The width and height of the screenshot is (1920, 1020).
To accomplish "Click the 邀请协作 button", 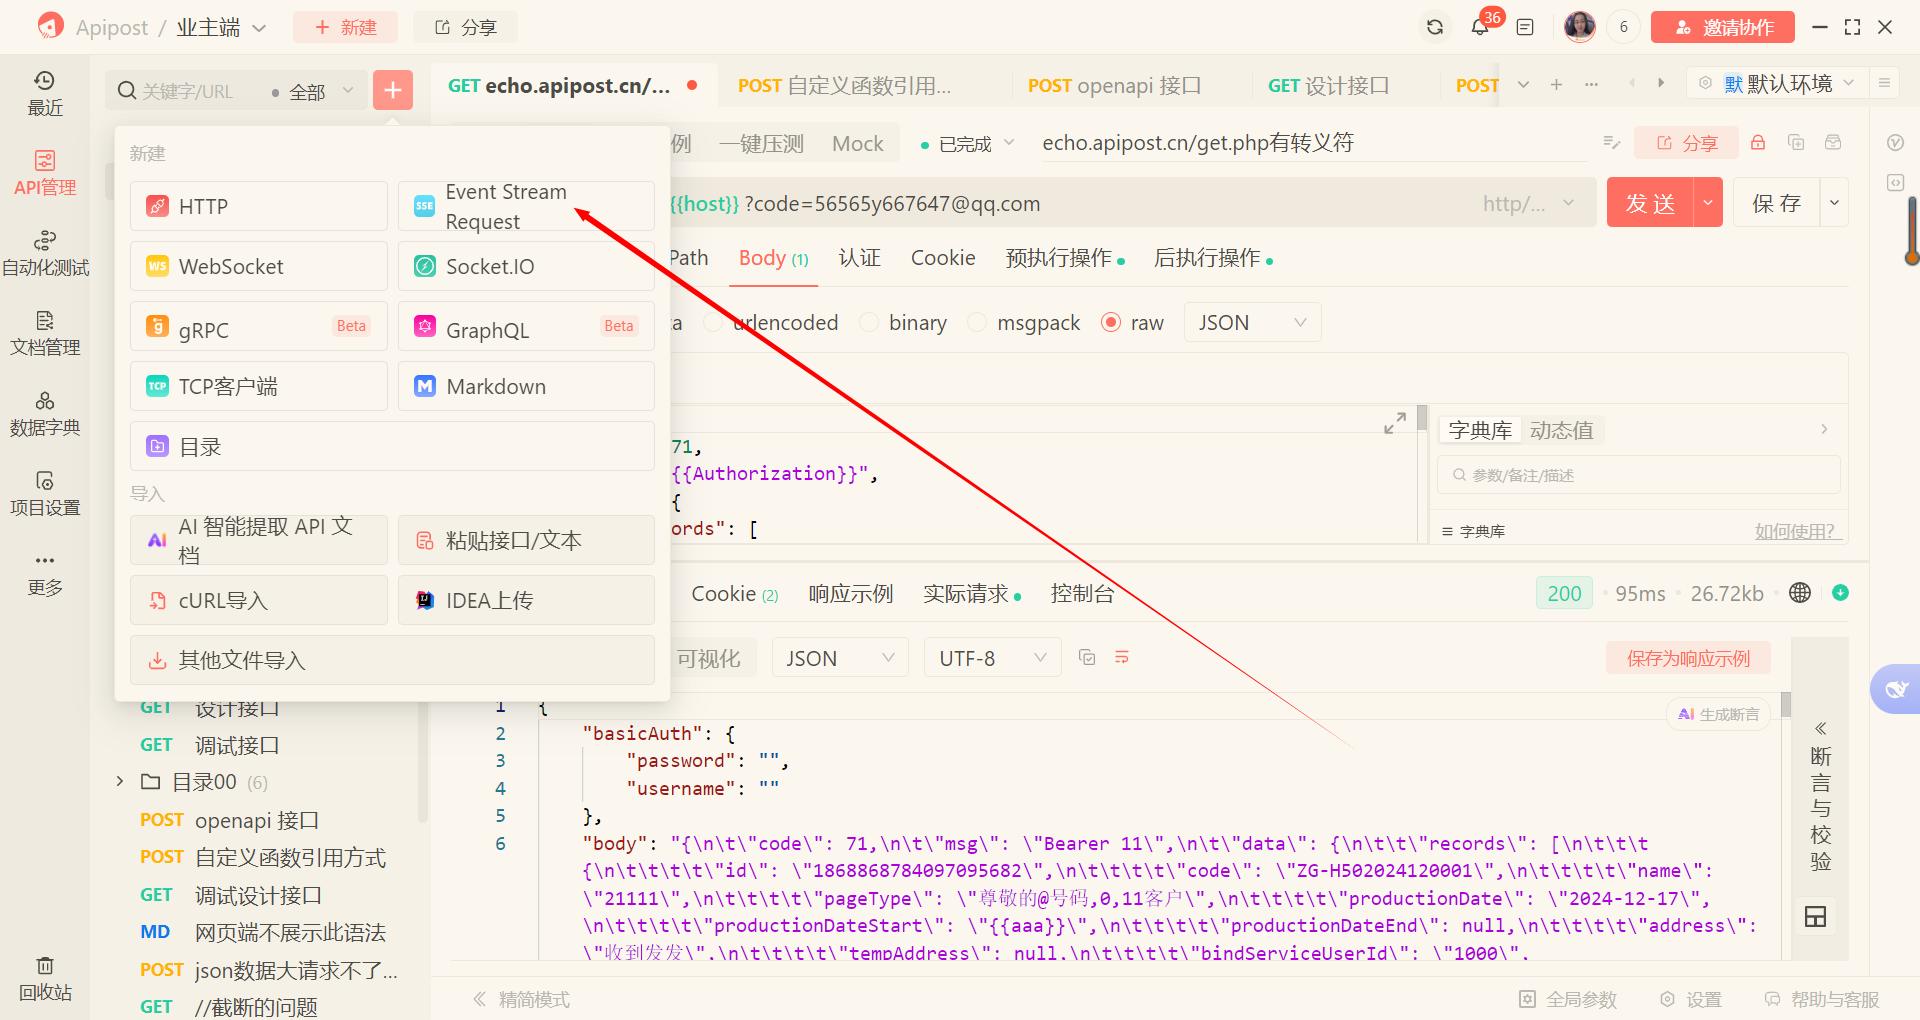I will [x=1723, y=27].
